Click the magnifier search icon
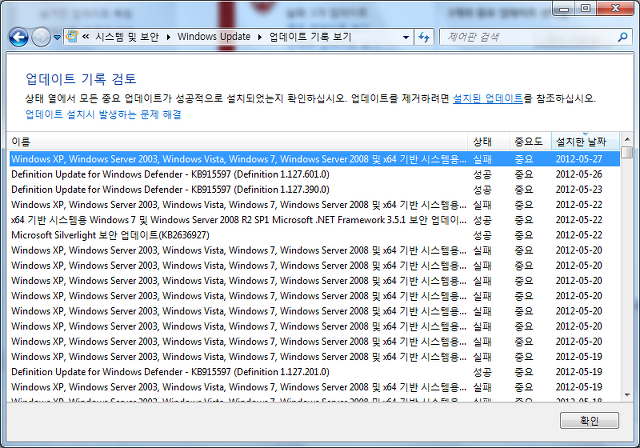The height and width of the screenshot is (448, 640). click(622, 38)
